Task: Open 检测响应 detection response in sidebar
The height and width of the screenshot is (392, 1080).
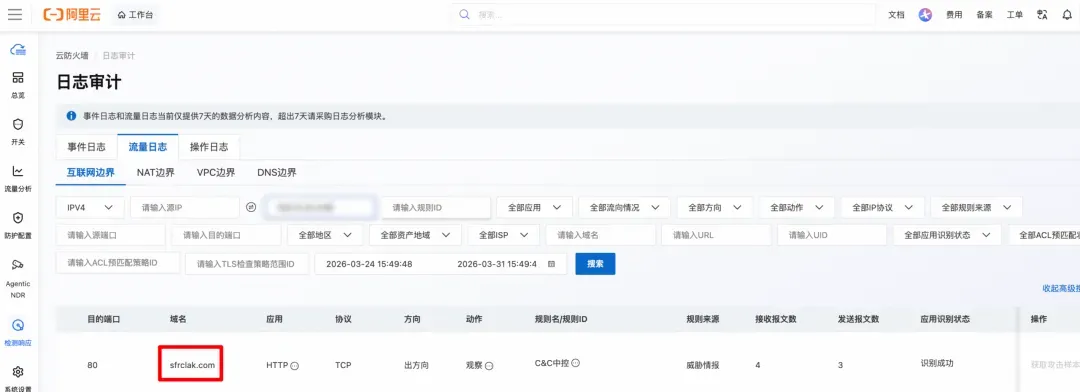Action: (x=19, y=331)
